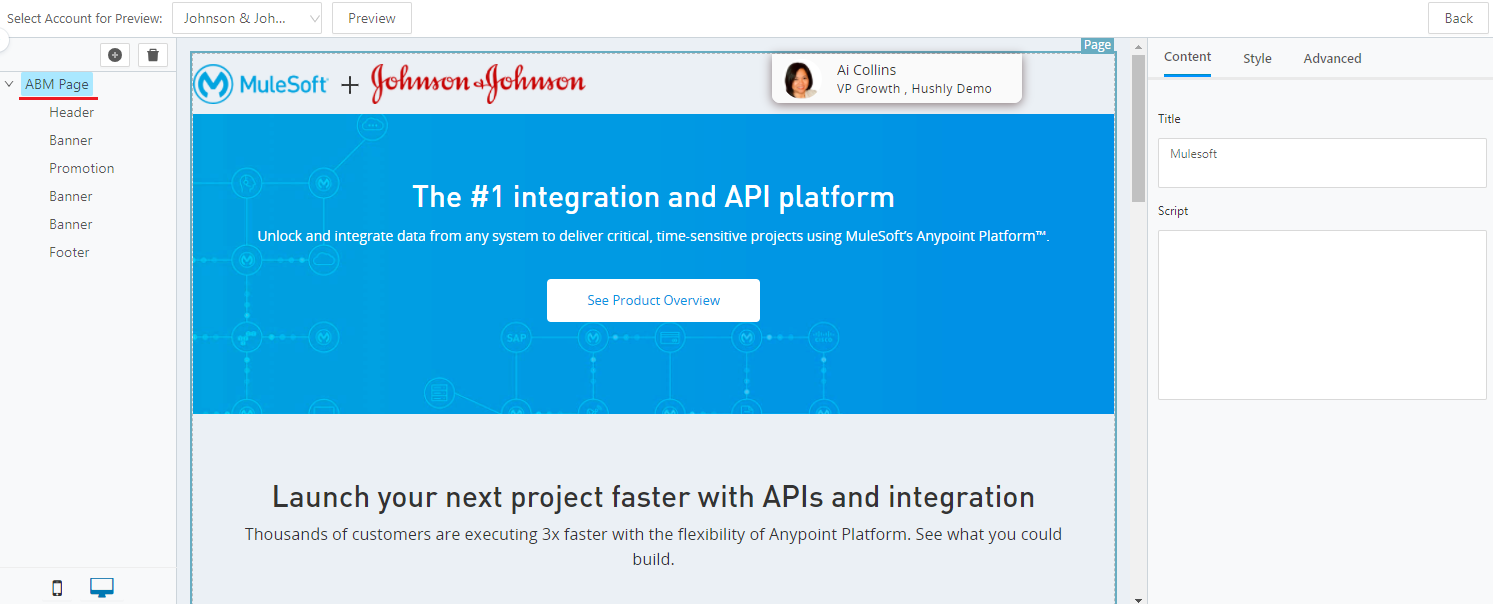
Task: Click the add element plus icon
Action: point(115,55)
